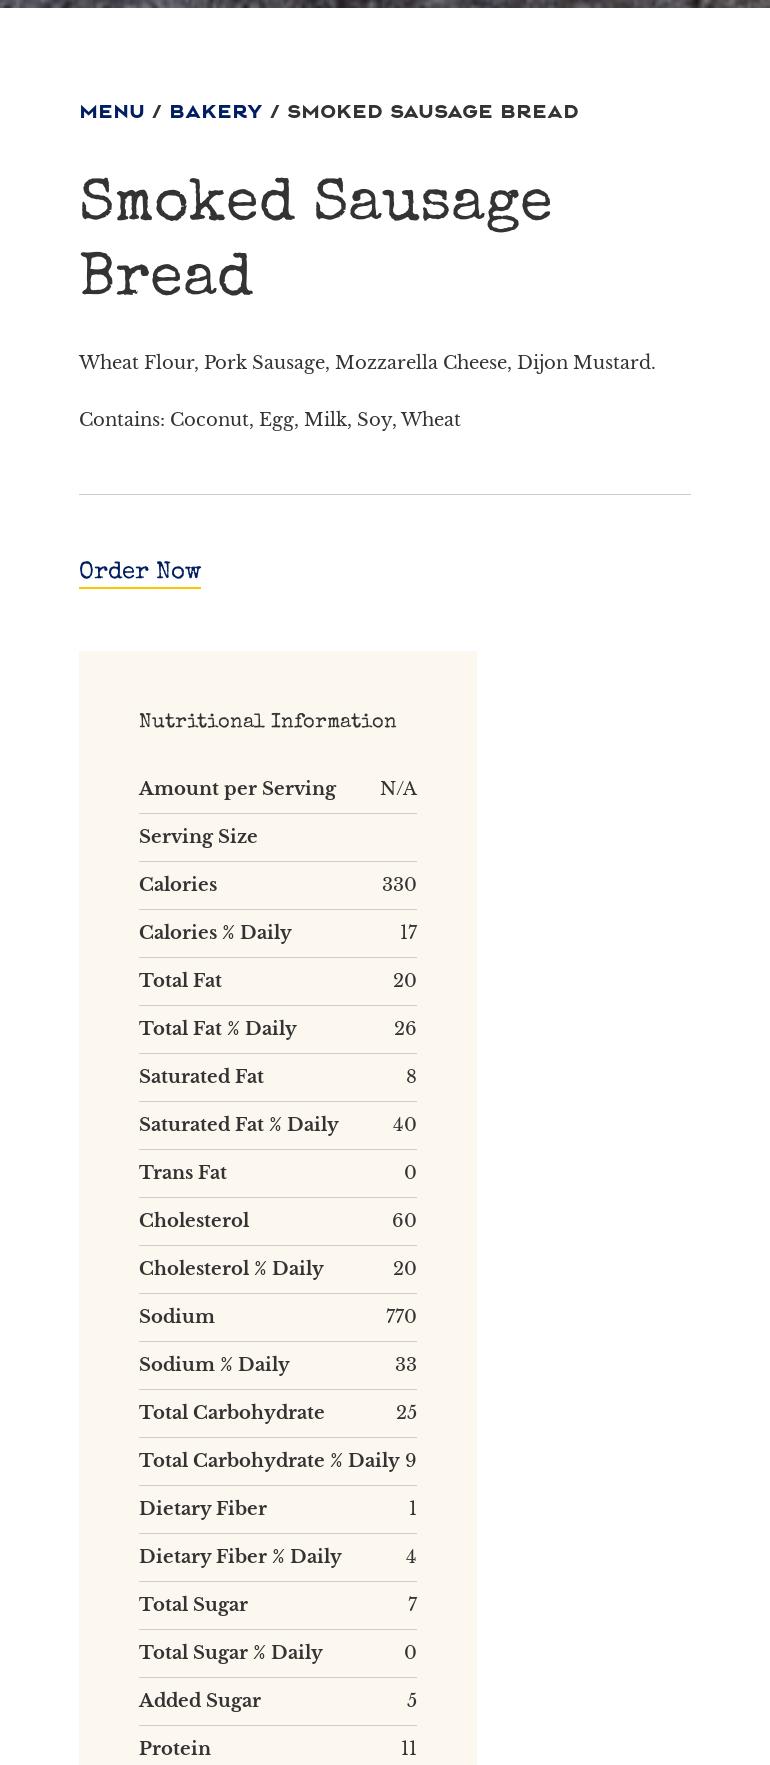
Task: Click the Saturated Fat % Daily label
Action: pos(238,1125)
